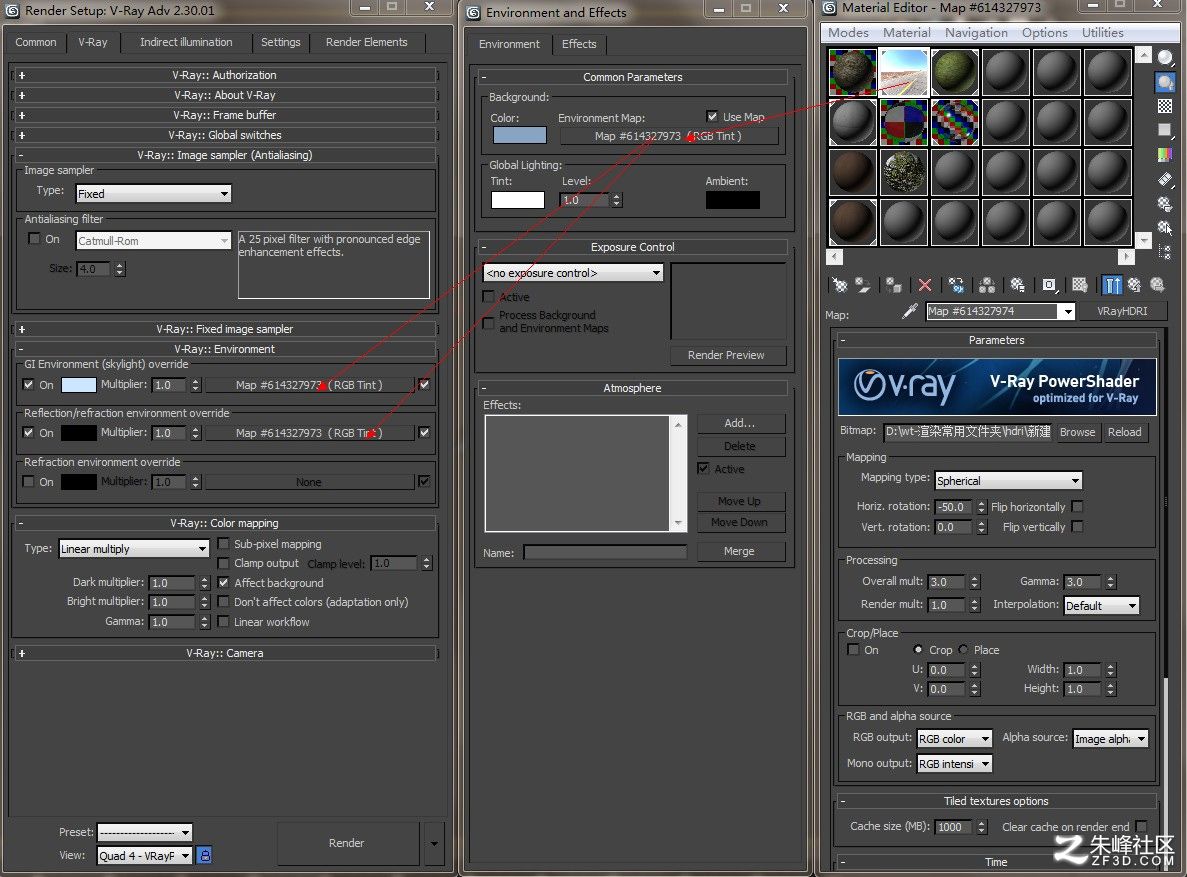This screenshot has height=877, width=1187.
Task: Open Image sampler Type dropdown showing Fixed
Action: point(154,194)
